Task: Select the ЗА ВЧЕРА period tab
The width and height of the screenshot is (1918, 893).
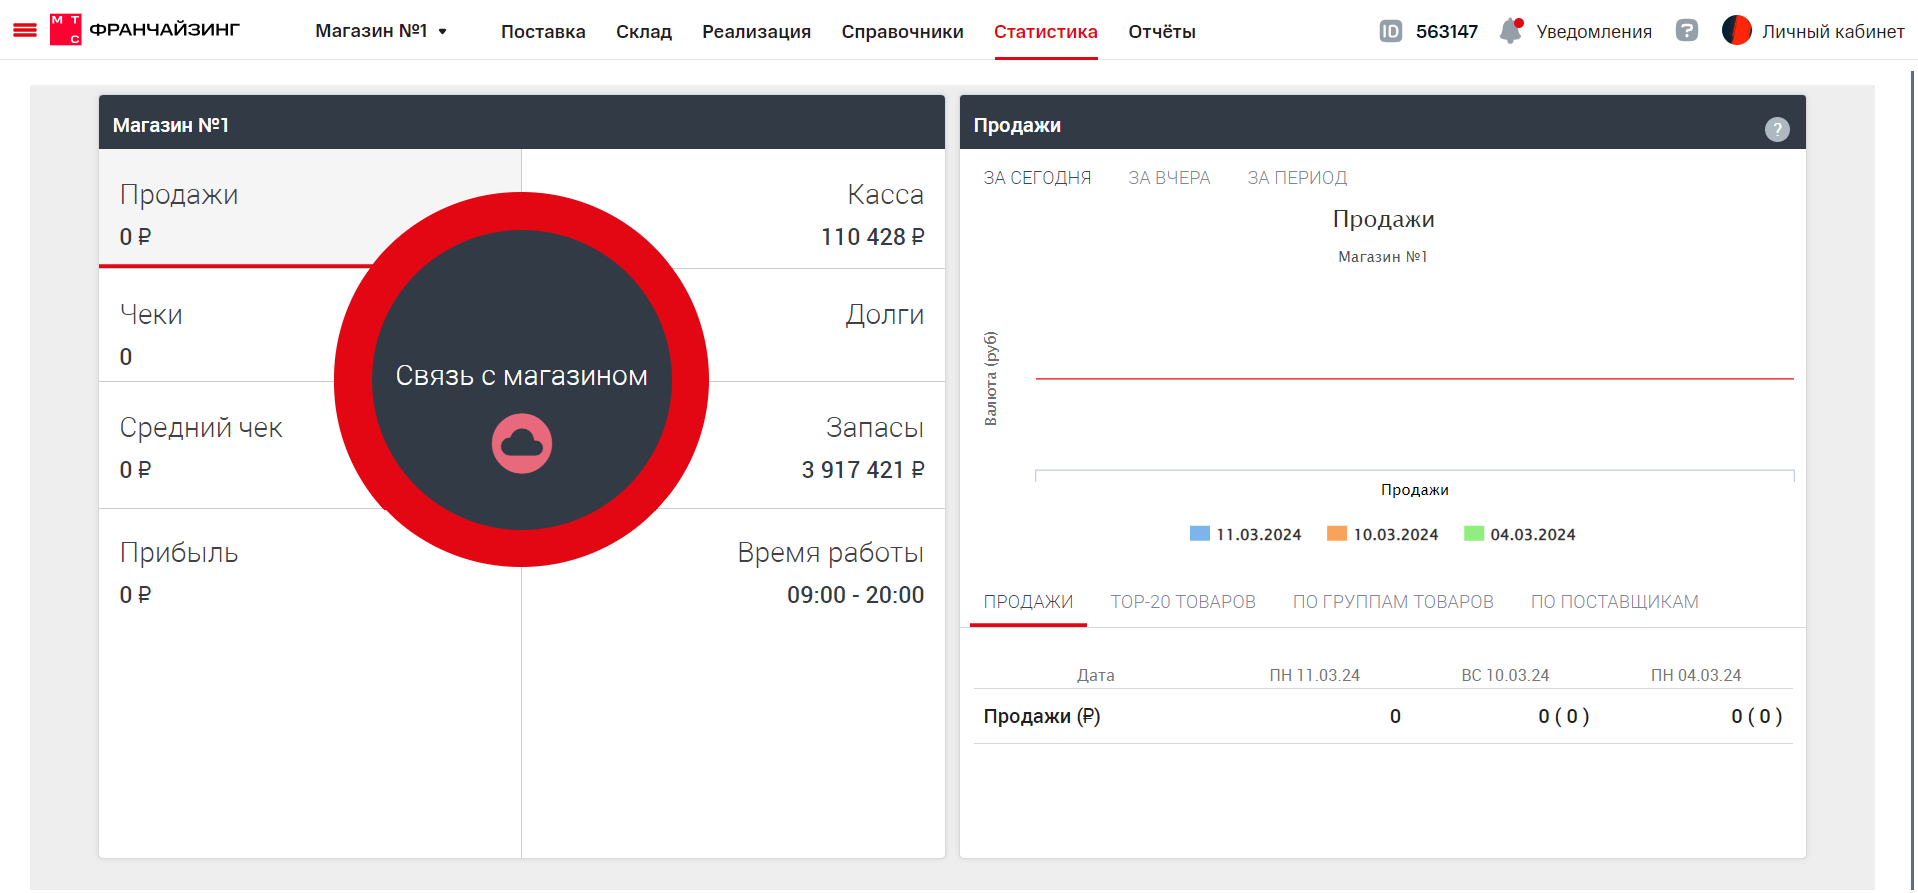Action: (x=1169, y=178)
